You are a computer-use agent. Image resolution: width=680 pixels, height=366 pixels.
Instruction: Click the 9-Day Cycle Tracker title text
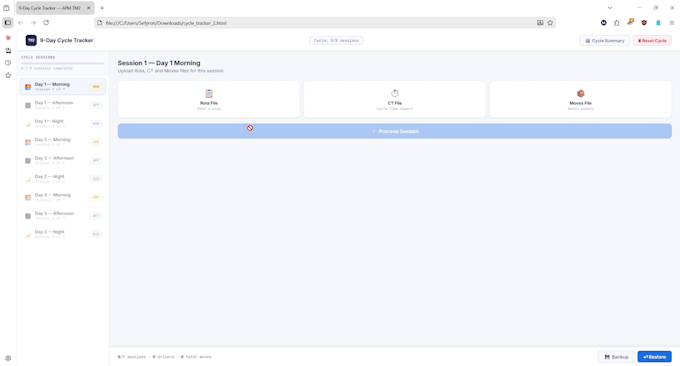[66, 40]
